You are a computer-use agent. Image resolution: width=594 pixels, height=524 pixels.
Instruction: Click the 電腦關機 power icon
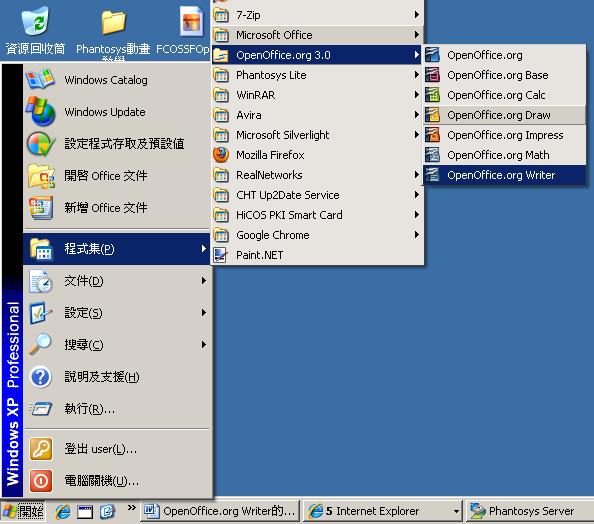pos(41,481)
